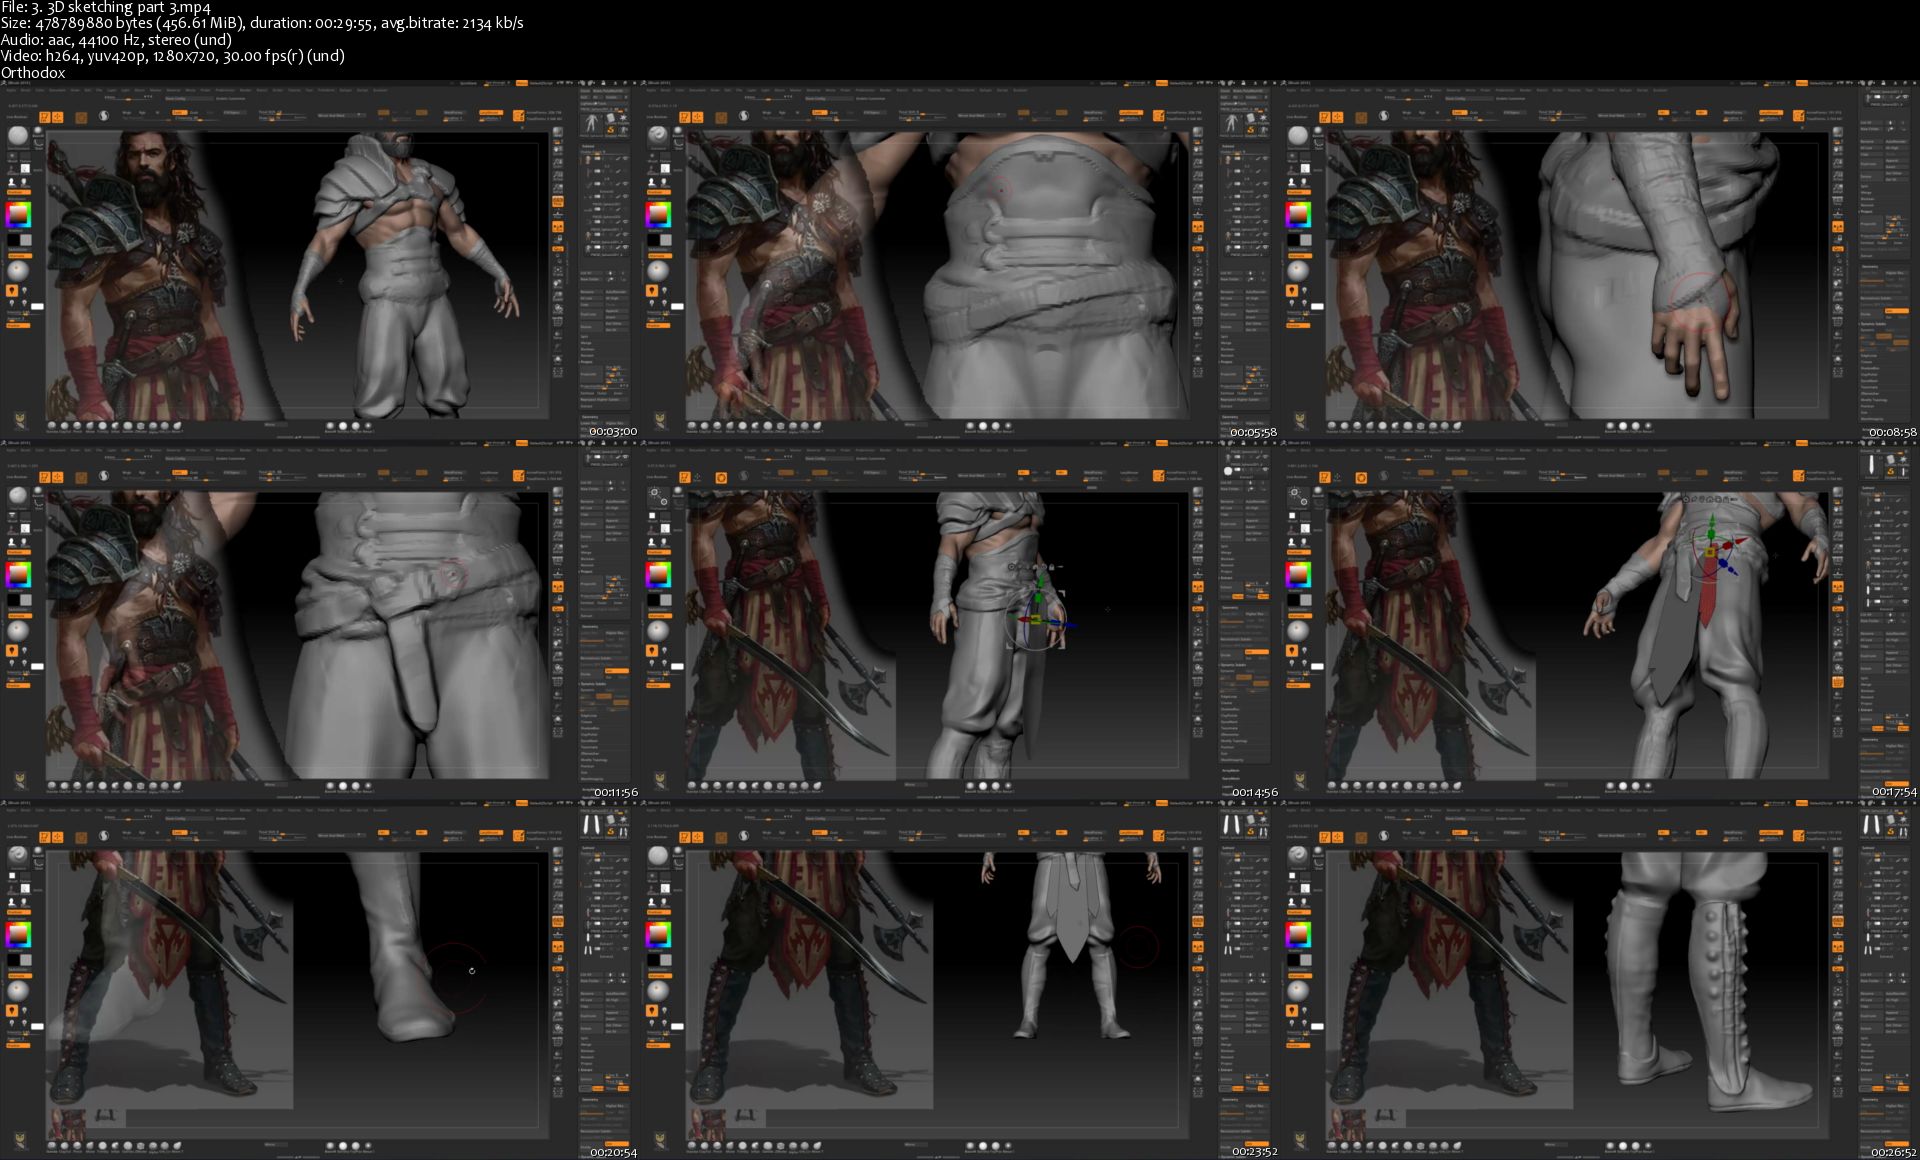Image resolution: width=1920 pixels, height=1160 pixels.
Task: Select the orange Edit mode icon in 00:03:00 frame
Action: [x=45, y=117]
